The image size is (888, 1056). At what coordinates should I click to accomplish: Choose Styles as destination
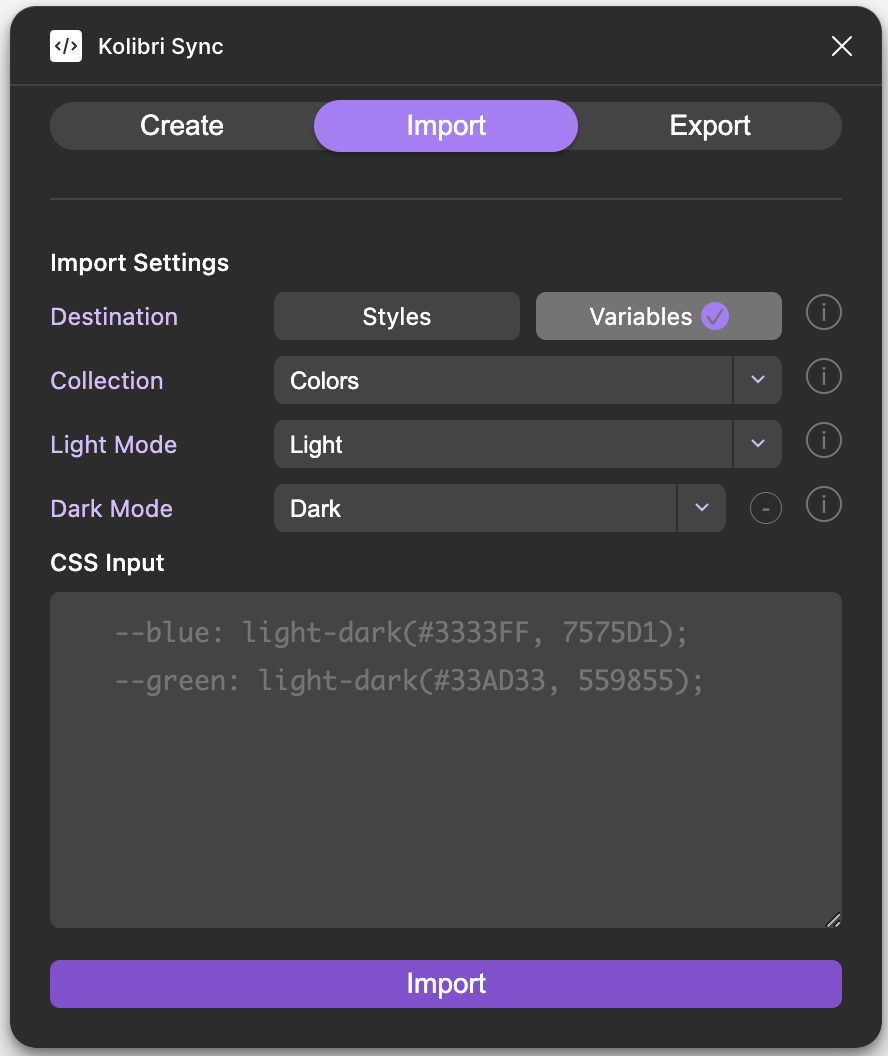397,317
